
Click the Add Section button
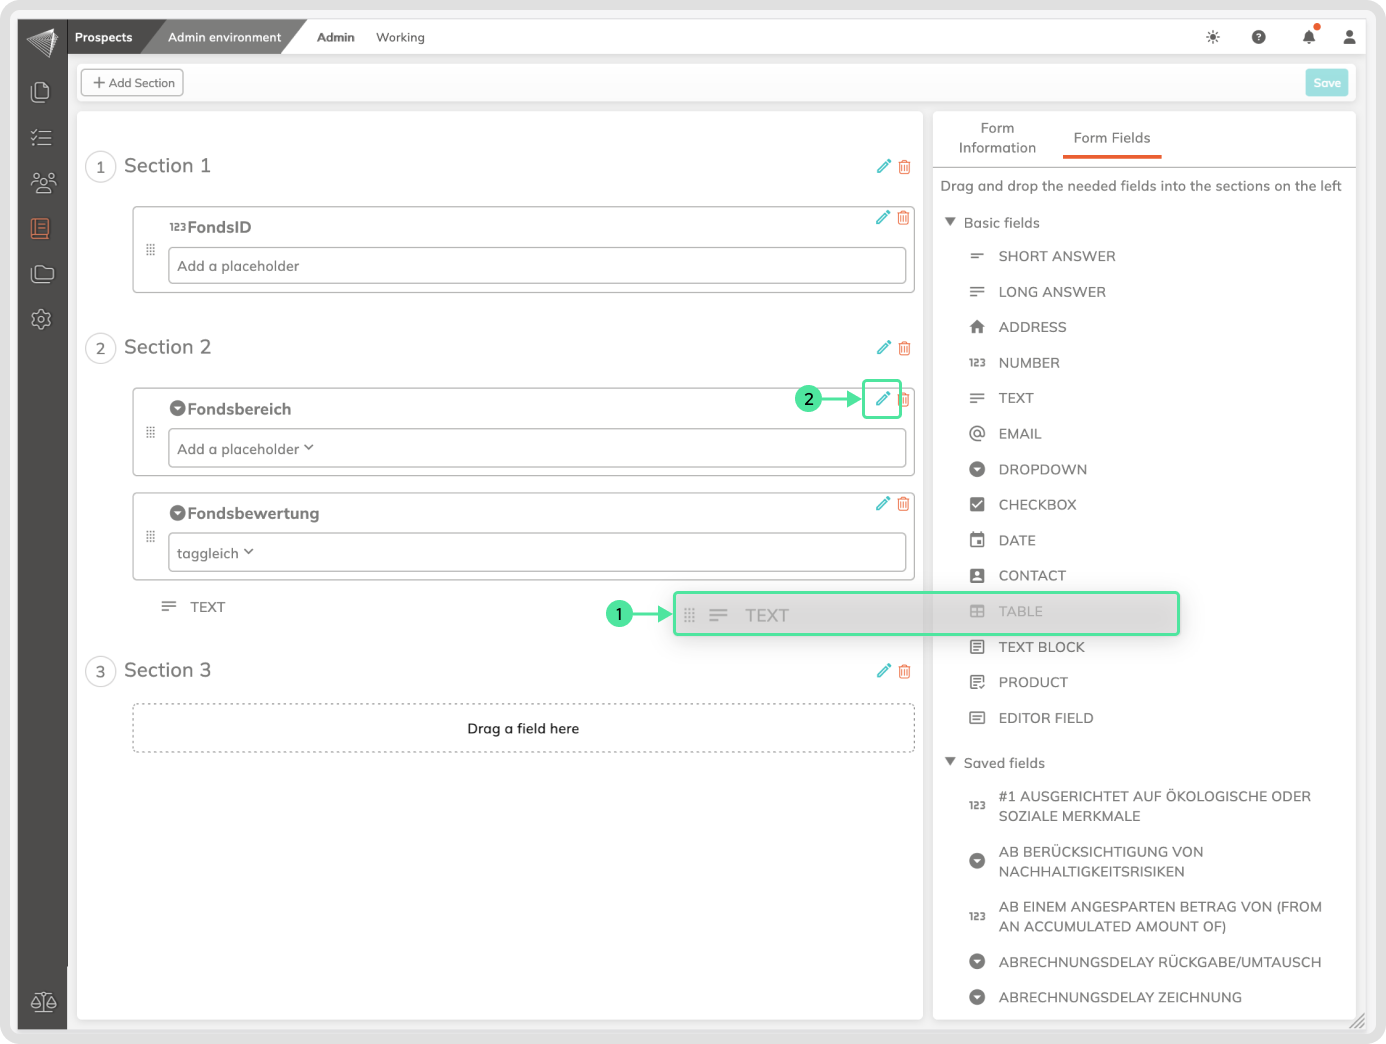click(x=133, y=83)
